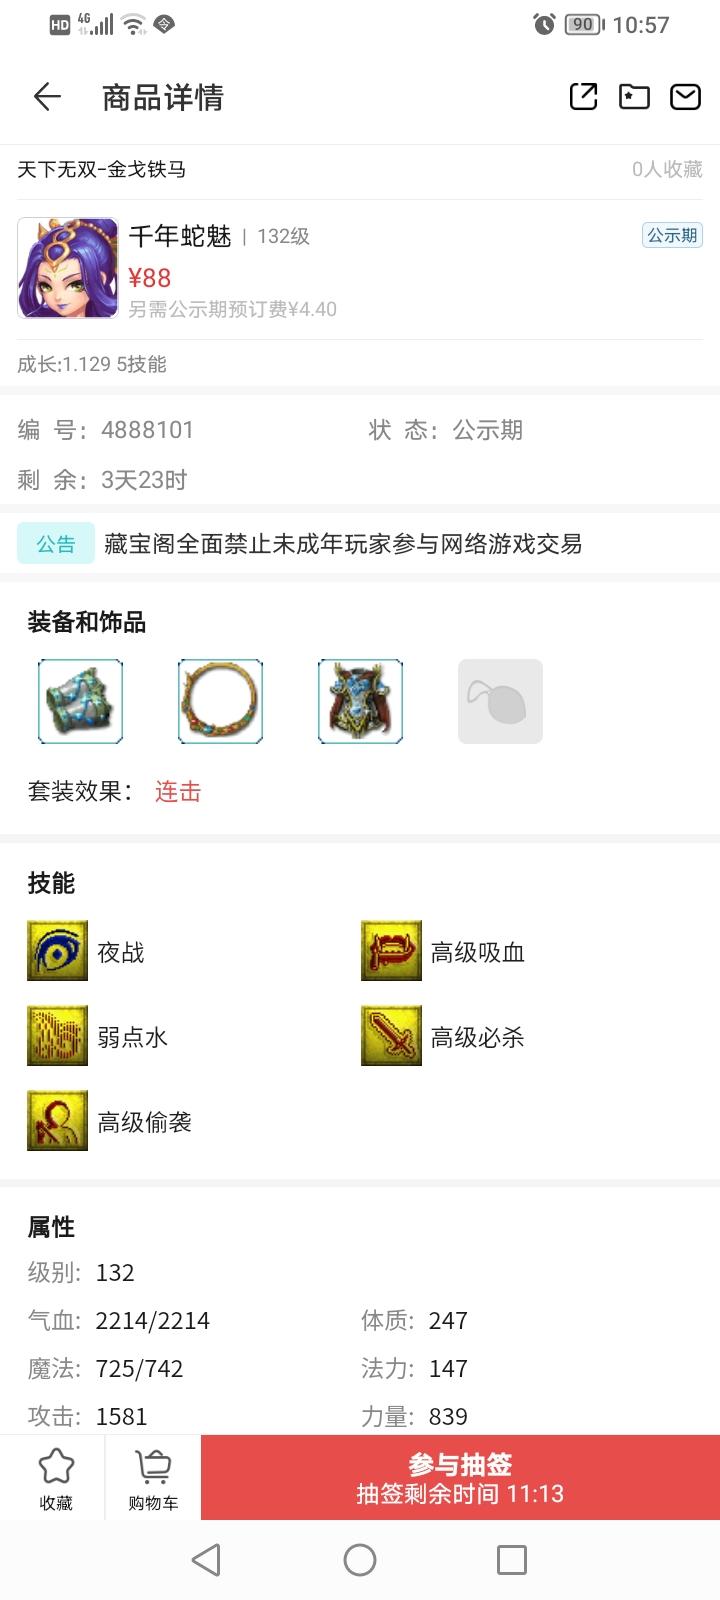View the armor equipment item
This screenshot has height=1600, width=720.
coord(360,701)
